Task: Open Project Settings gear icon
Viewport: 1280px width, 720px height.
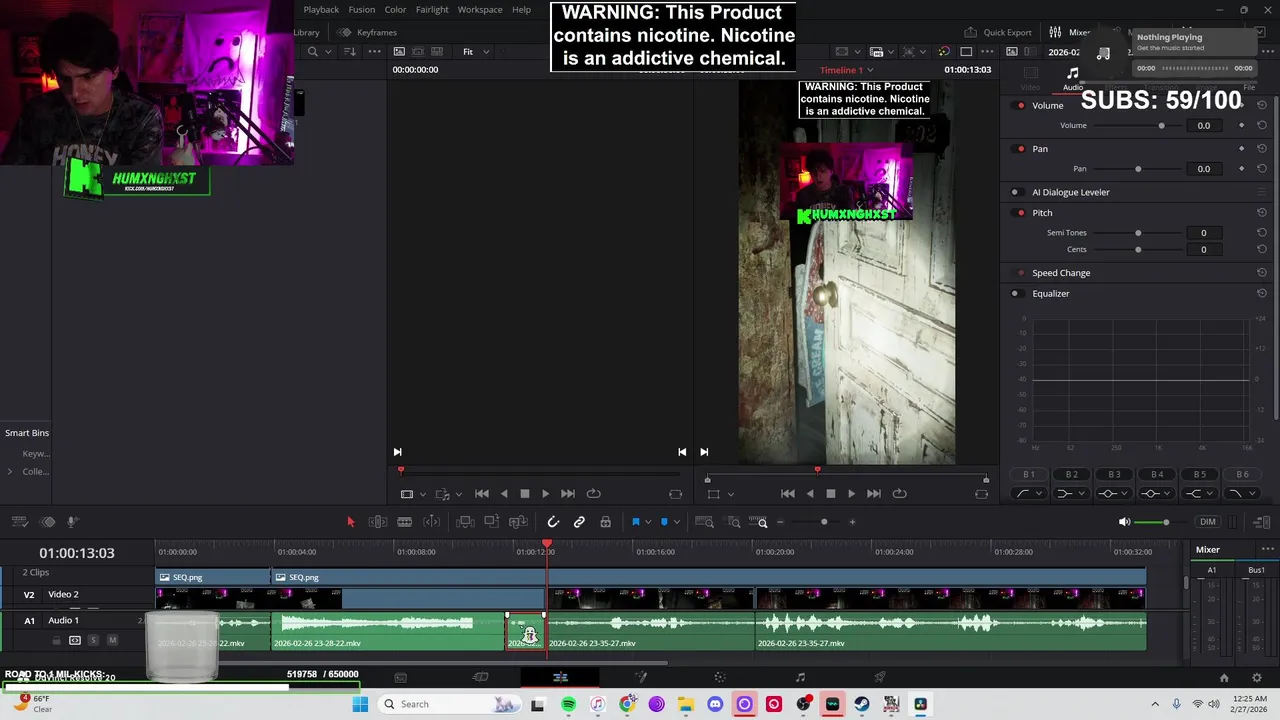Action: [x=1257, y=677]
